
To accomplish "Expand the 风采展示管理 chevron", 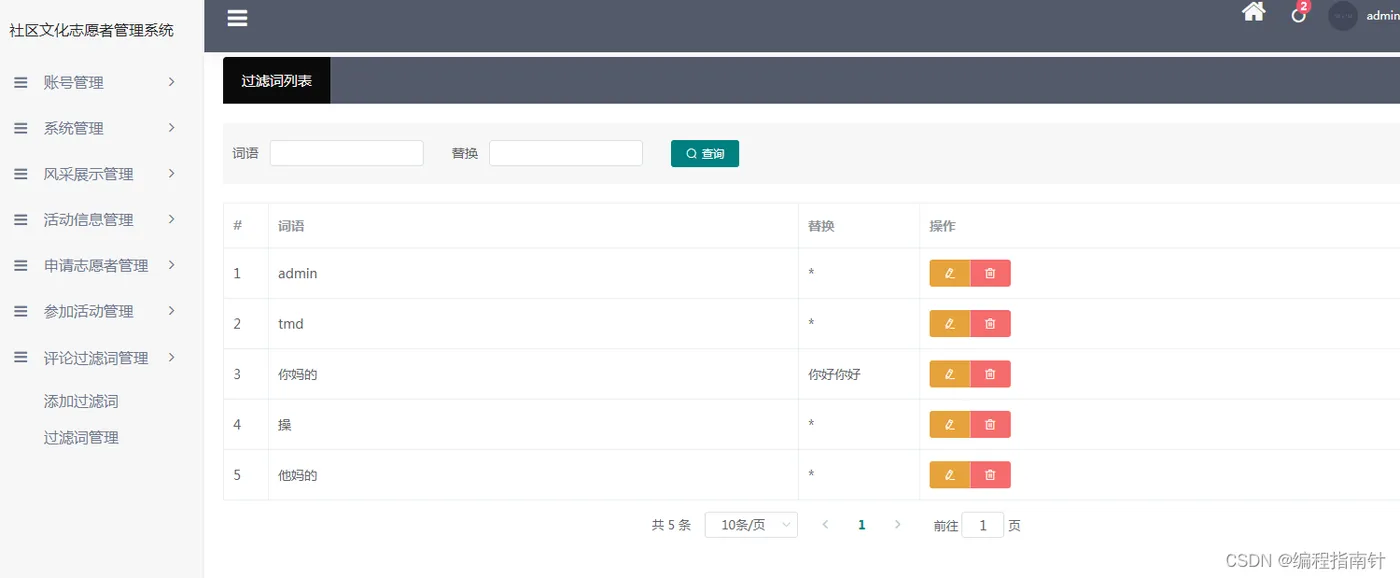I will tap(172, 173).
